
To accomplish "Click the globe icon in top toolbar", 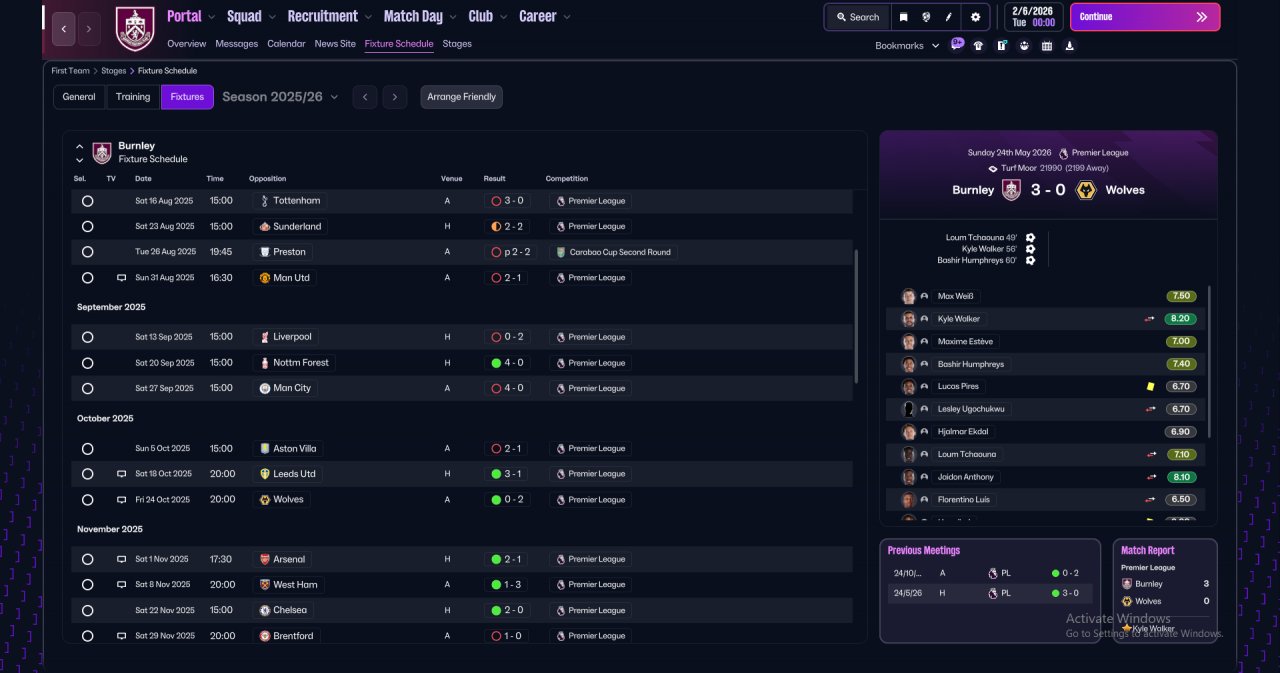I will [927, 17].
